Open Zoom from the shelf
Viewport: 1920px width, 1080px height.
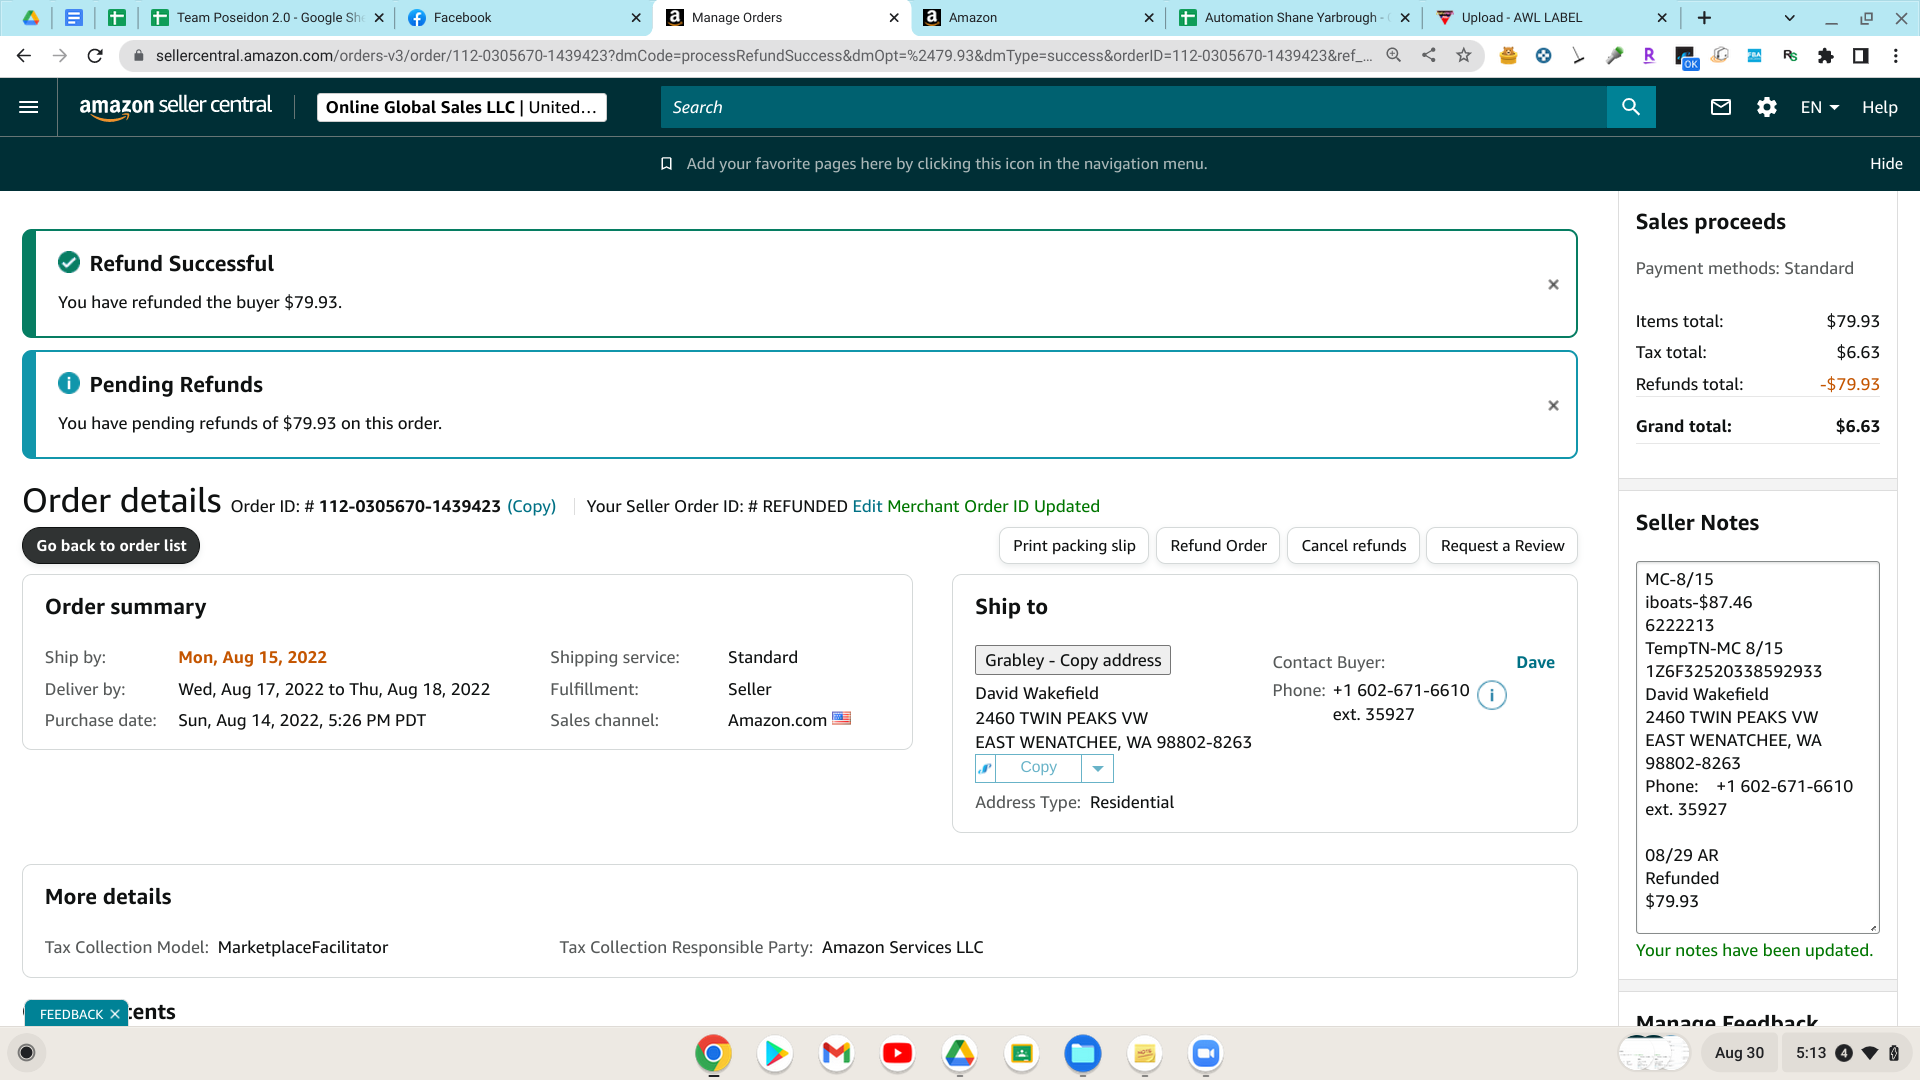[1206, 1053]
